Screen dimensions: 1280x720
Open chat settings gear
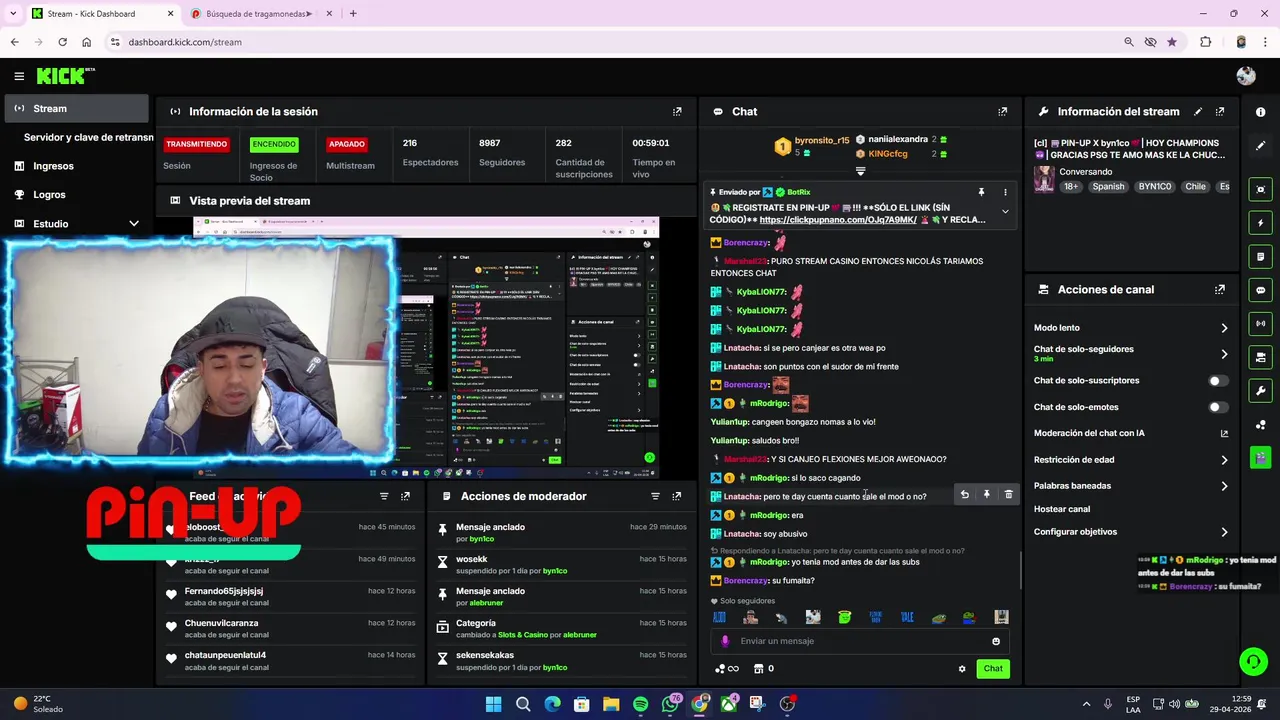click(x=962, y=669)
